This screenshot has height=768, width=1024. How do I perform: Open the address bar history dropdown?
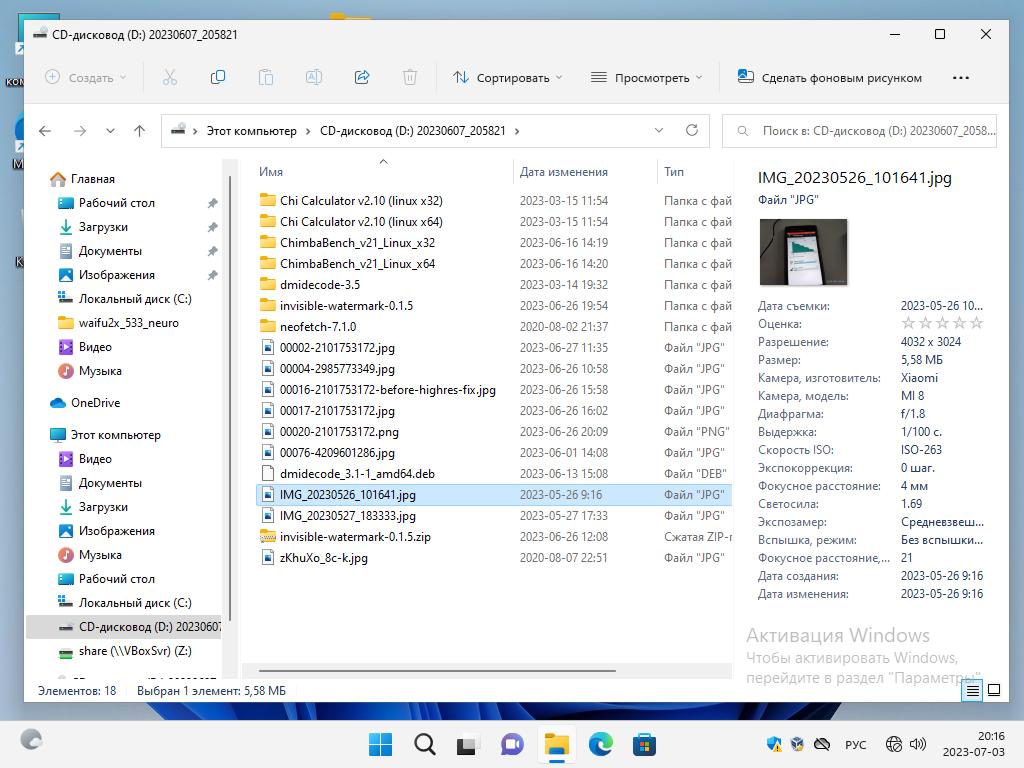(x=658, y=131)
